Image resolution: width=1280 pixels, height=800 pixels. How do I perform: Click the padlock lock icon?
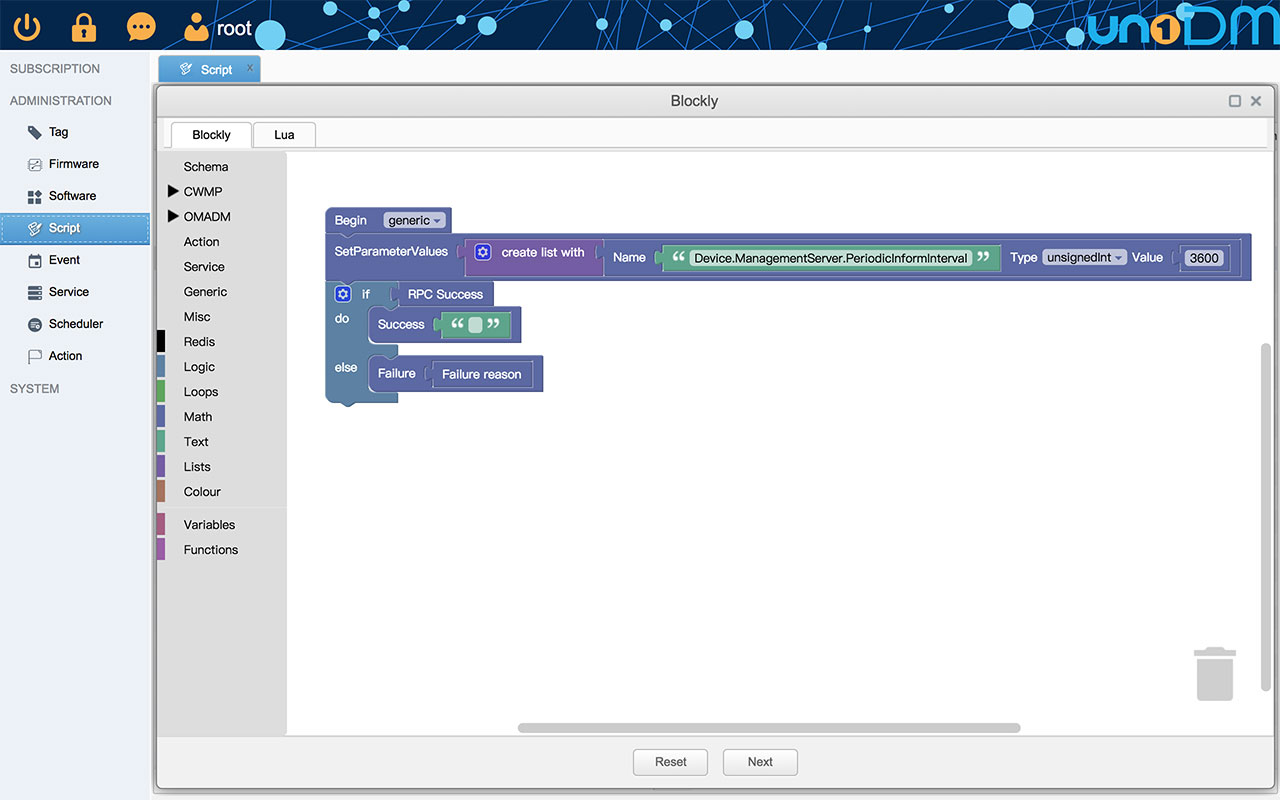(84, 27)
